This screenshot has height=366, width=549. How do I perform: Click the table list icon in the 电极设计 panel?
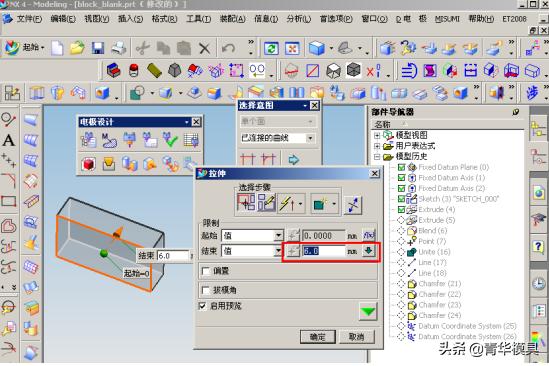[x=191, y=140]
